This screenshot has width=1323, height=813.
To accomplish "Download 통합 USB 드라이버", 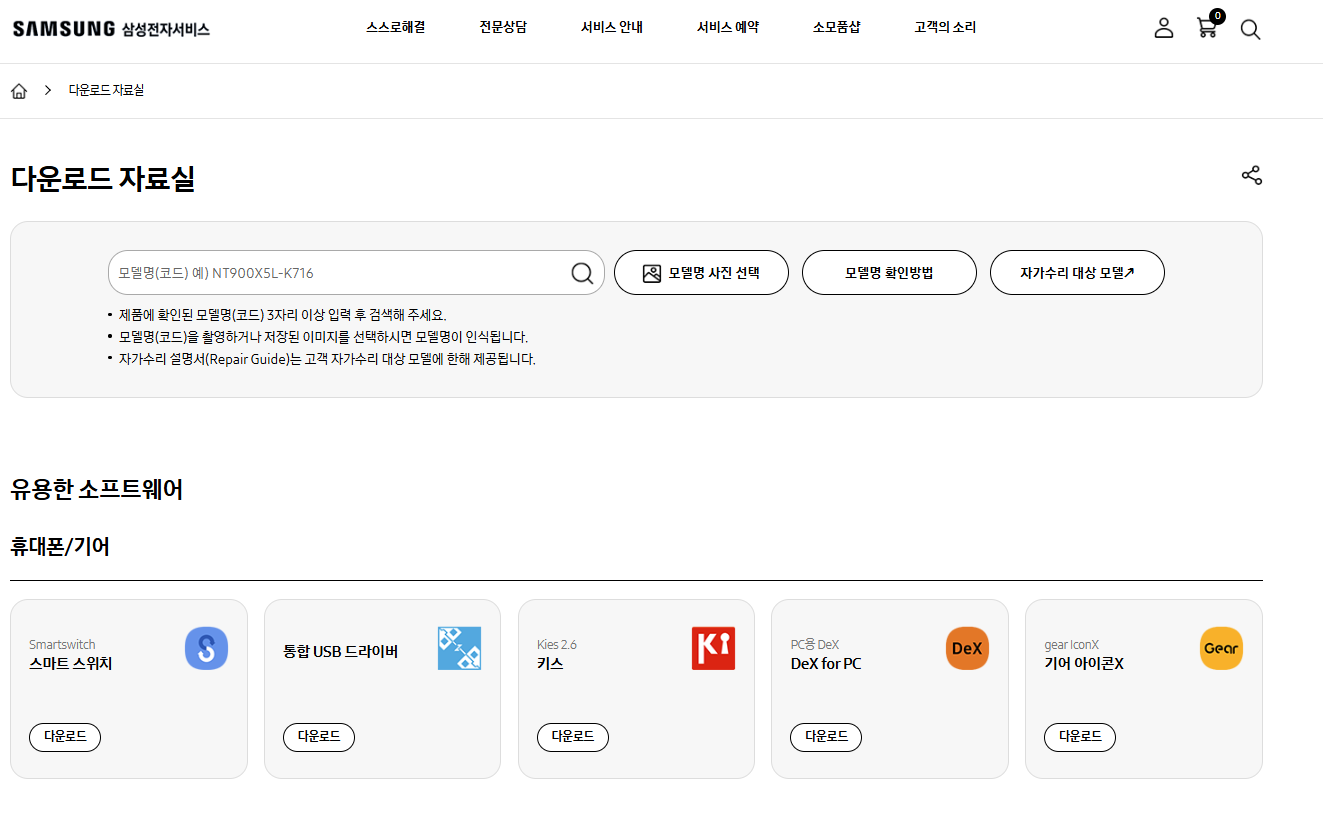I will [319, 737].
